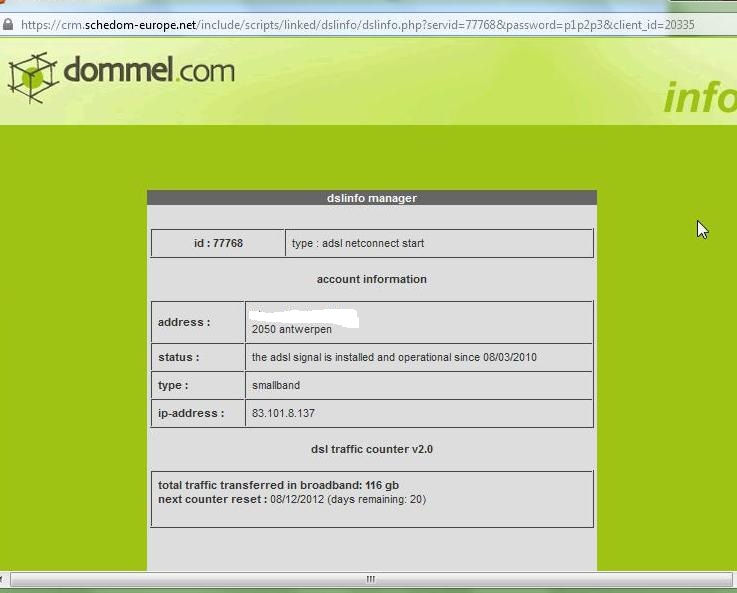
Task: Click the padlock icon in address bar
Action: click(8, 24)
